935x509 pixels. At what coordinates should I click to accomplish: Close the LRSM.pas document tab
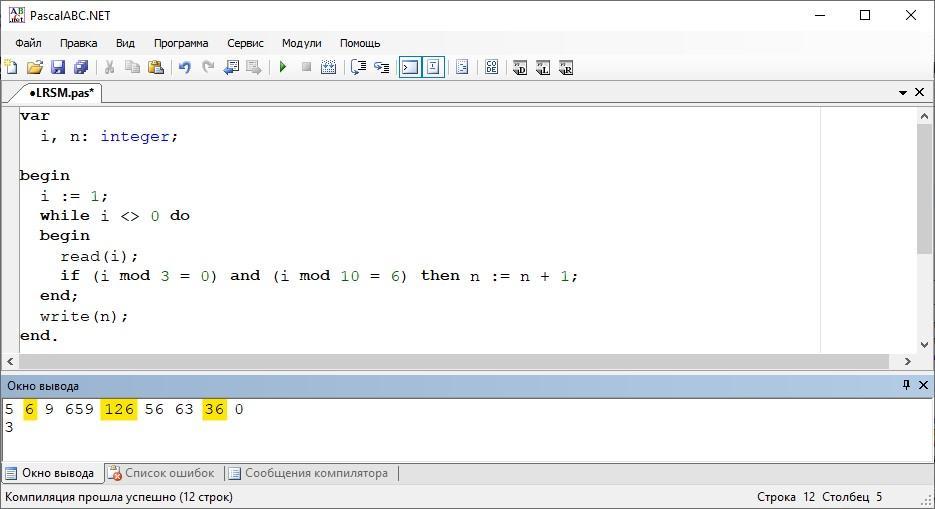[x=919, y=92]
